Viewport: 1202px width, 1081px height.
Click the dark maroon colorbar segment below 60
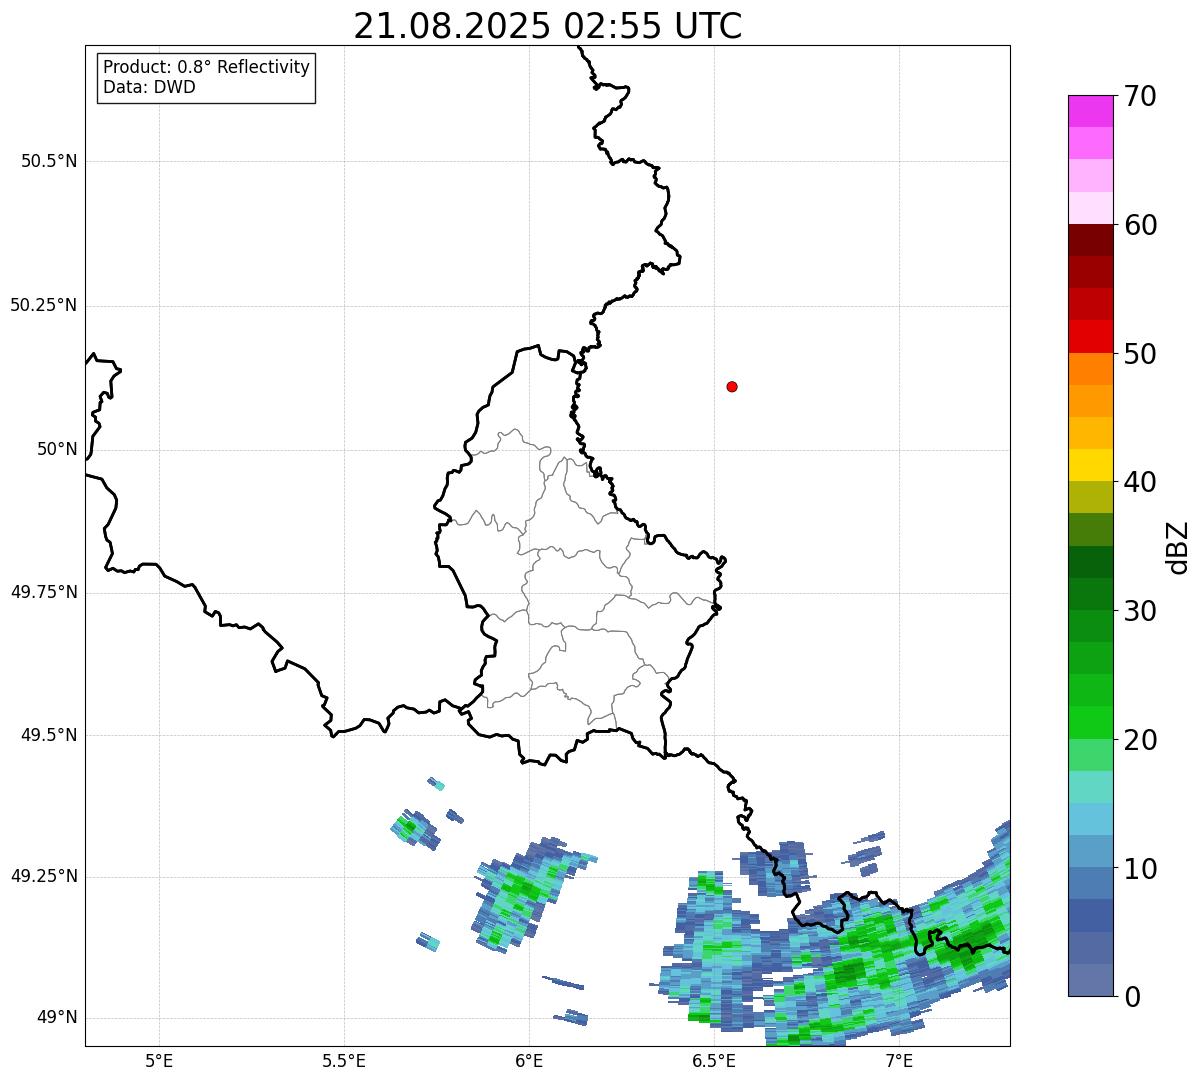click(1090, 240)
